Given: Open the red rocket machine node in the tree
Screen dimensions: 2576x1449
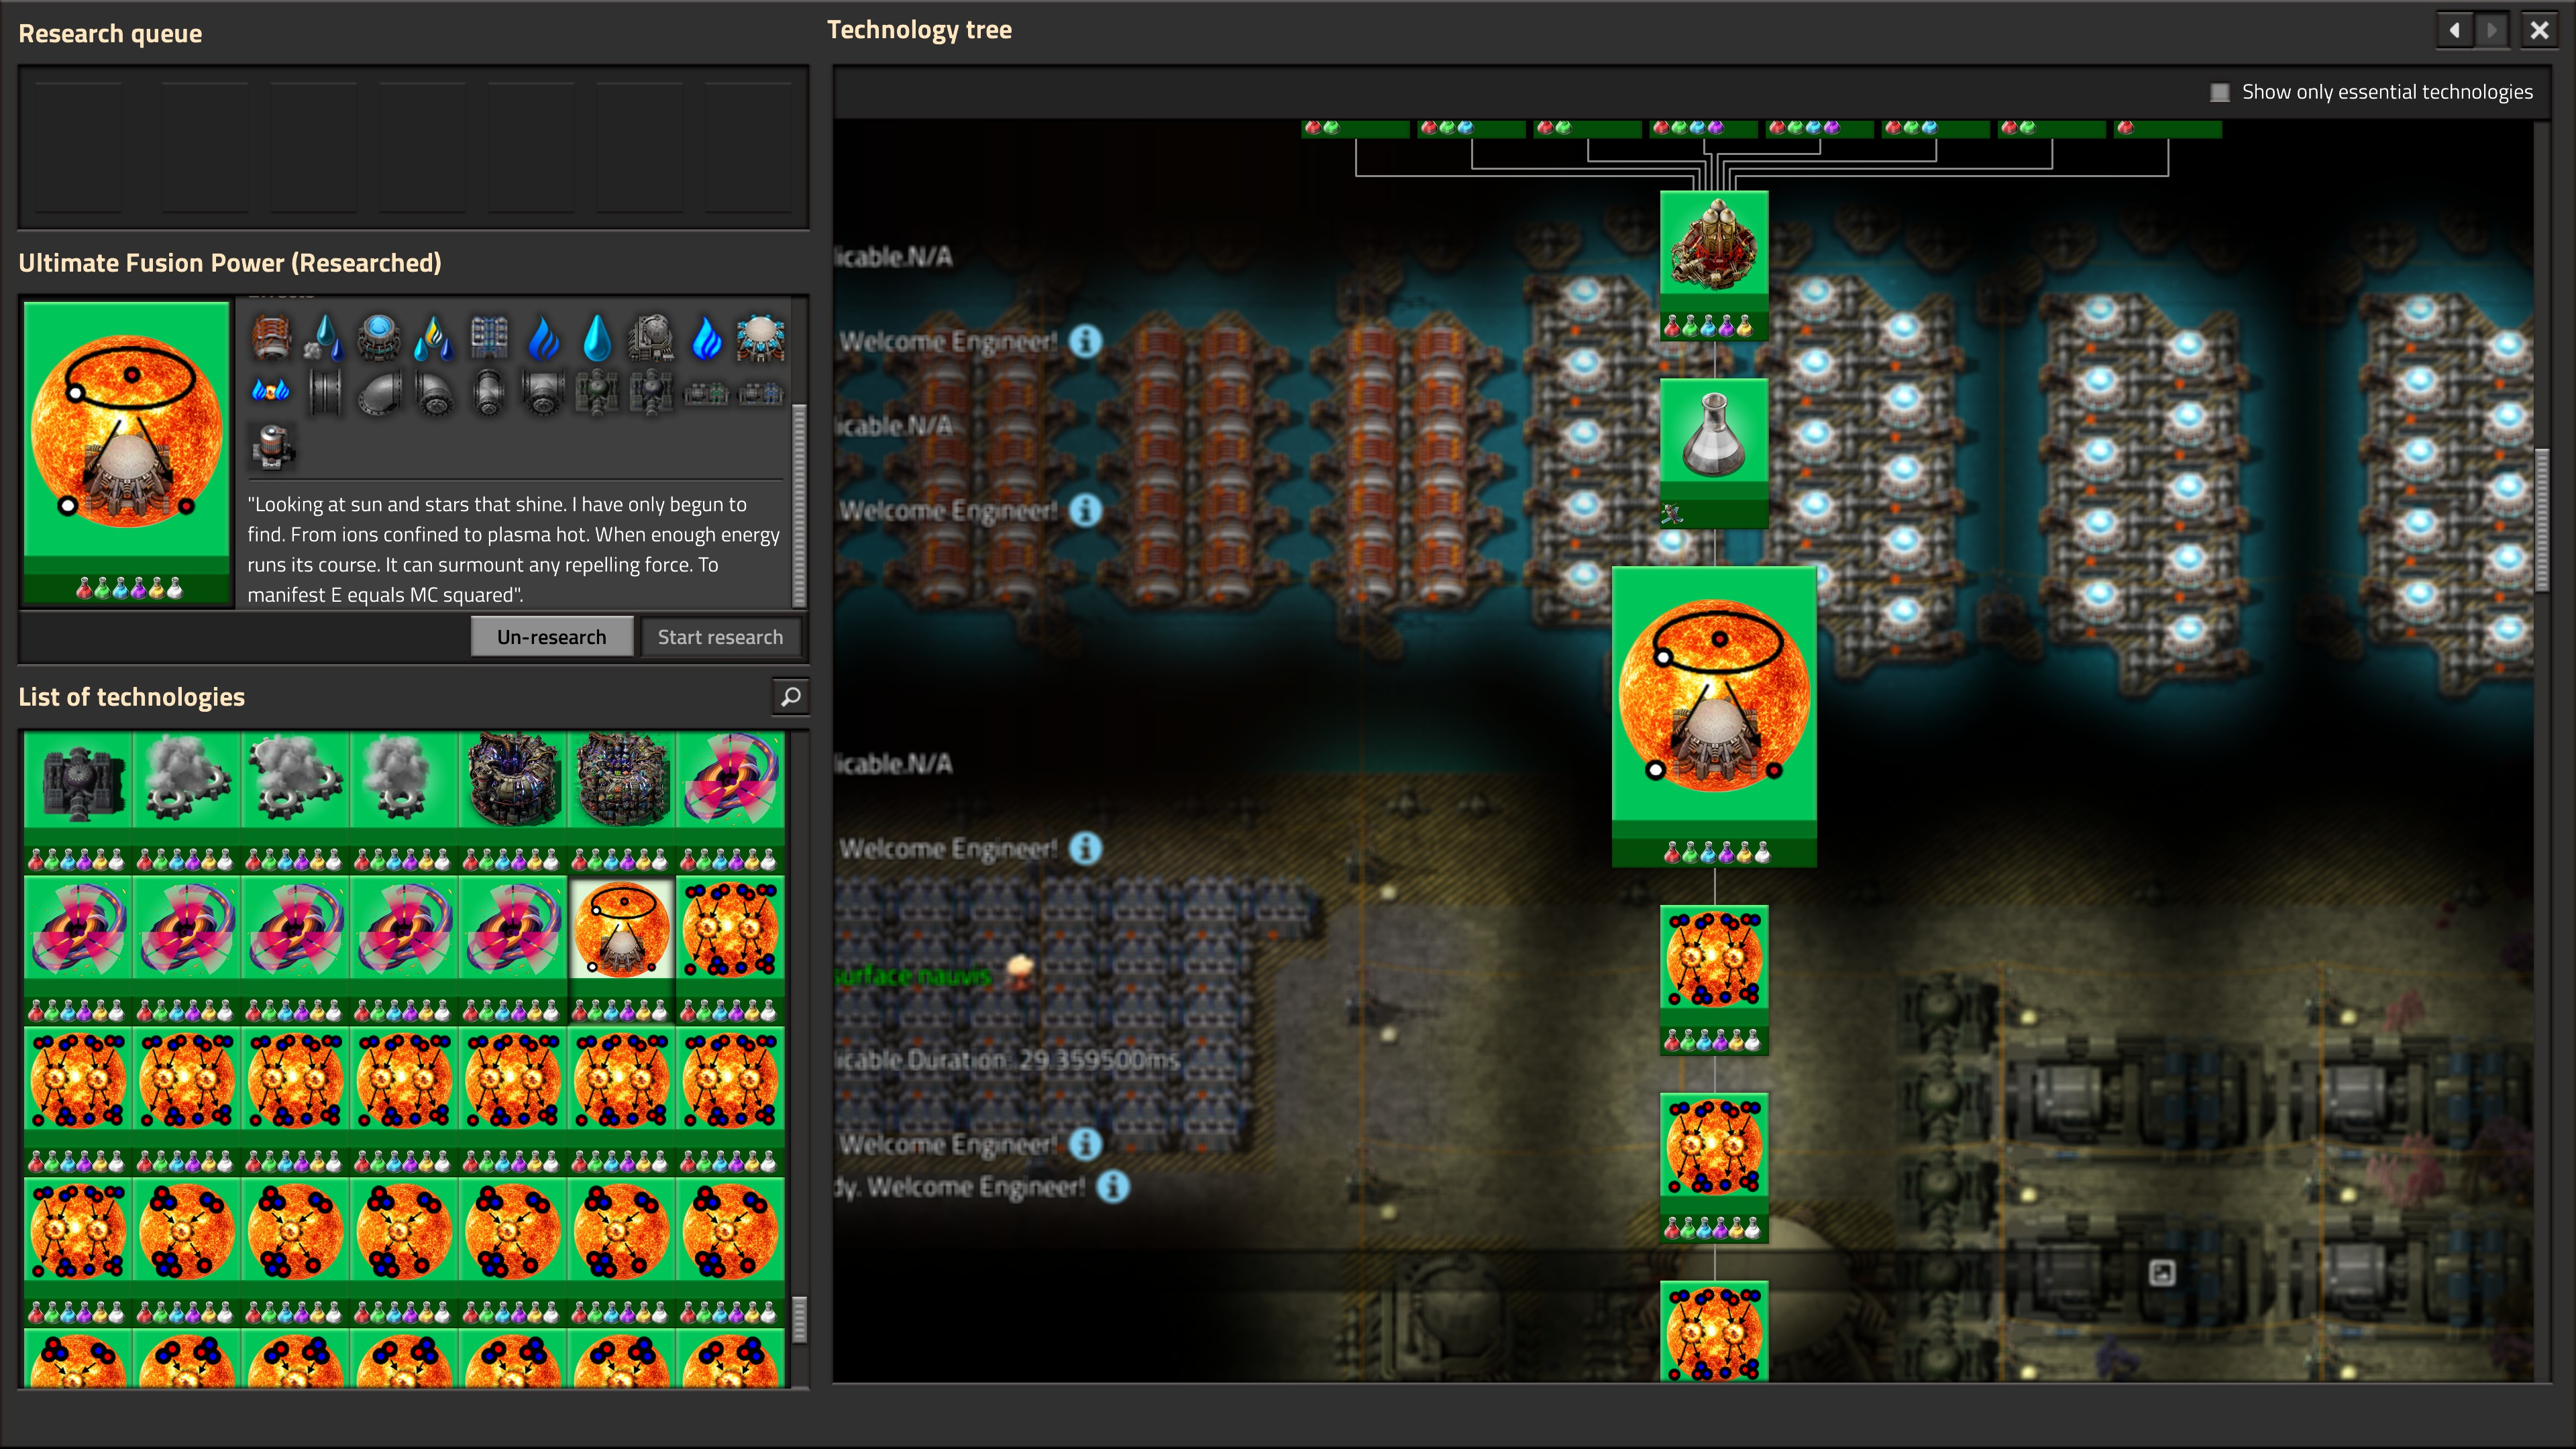Looking at the screenshot, I should pyautogui.click(x=1714, y=265).
